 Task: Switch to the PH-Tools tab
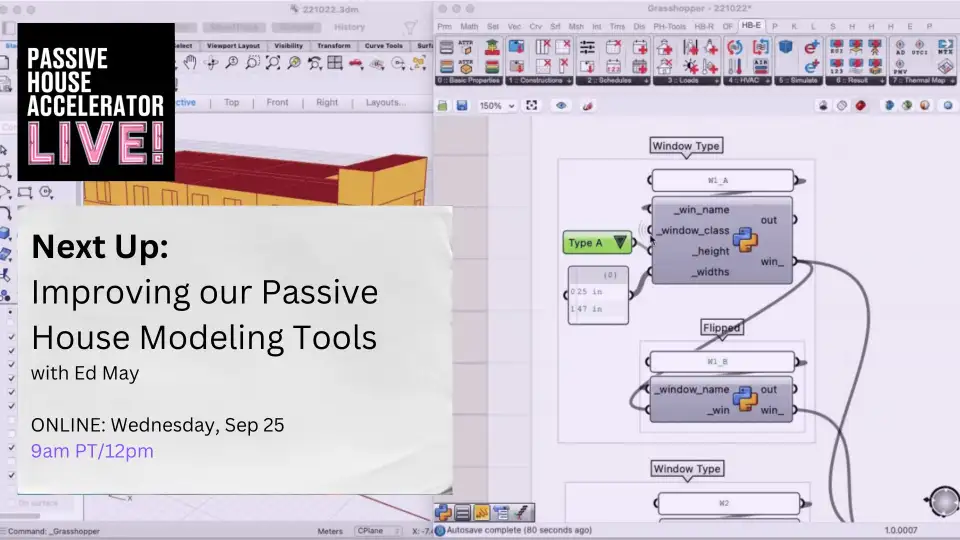tap(669, 27)
